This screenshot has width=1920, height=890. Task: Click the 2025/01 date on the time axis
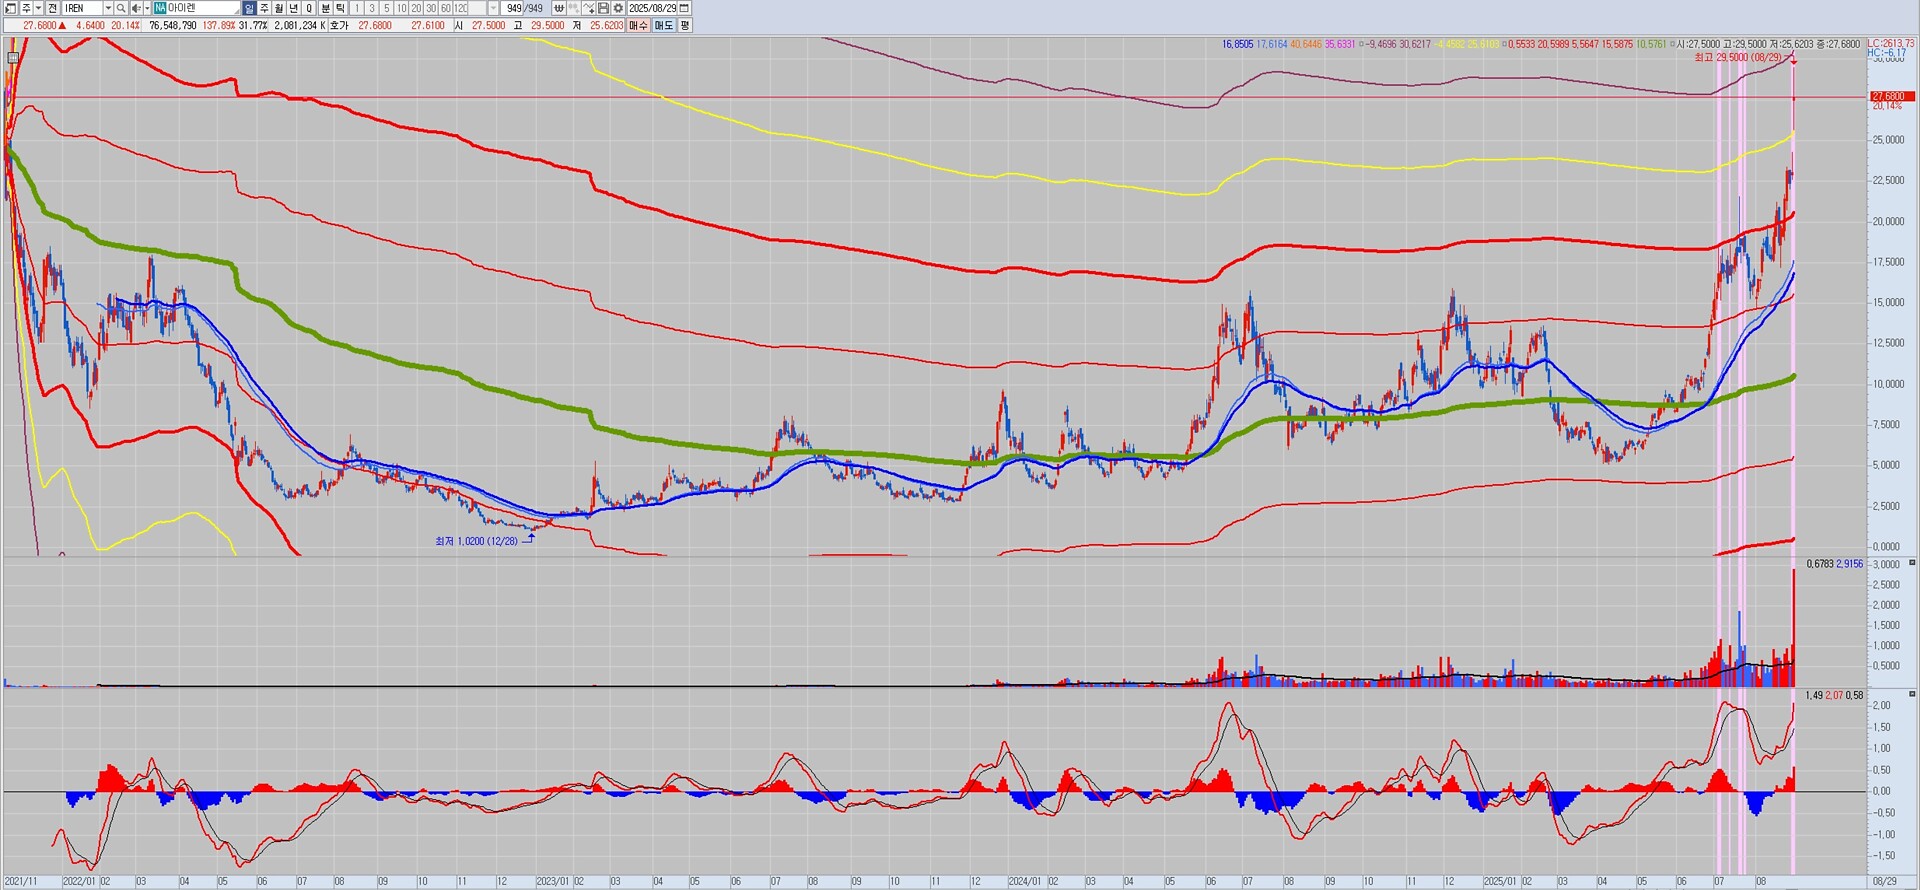pyautogui.click(x=1499, y=882)
